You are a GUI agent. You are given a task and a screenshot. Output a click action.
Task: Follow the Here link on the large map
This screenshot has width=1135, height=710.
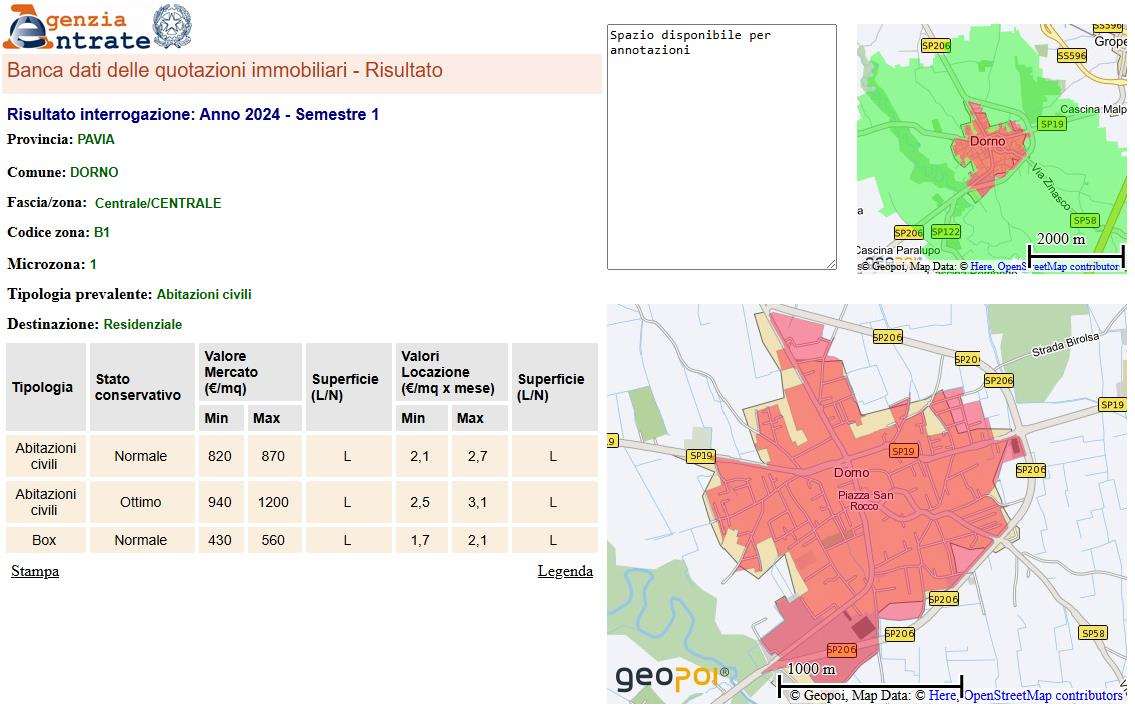pyautogui.click(x=941, y=695)
